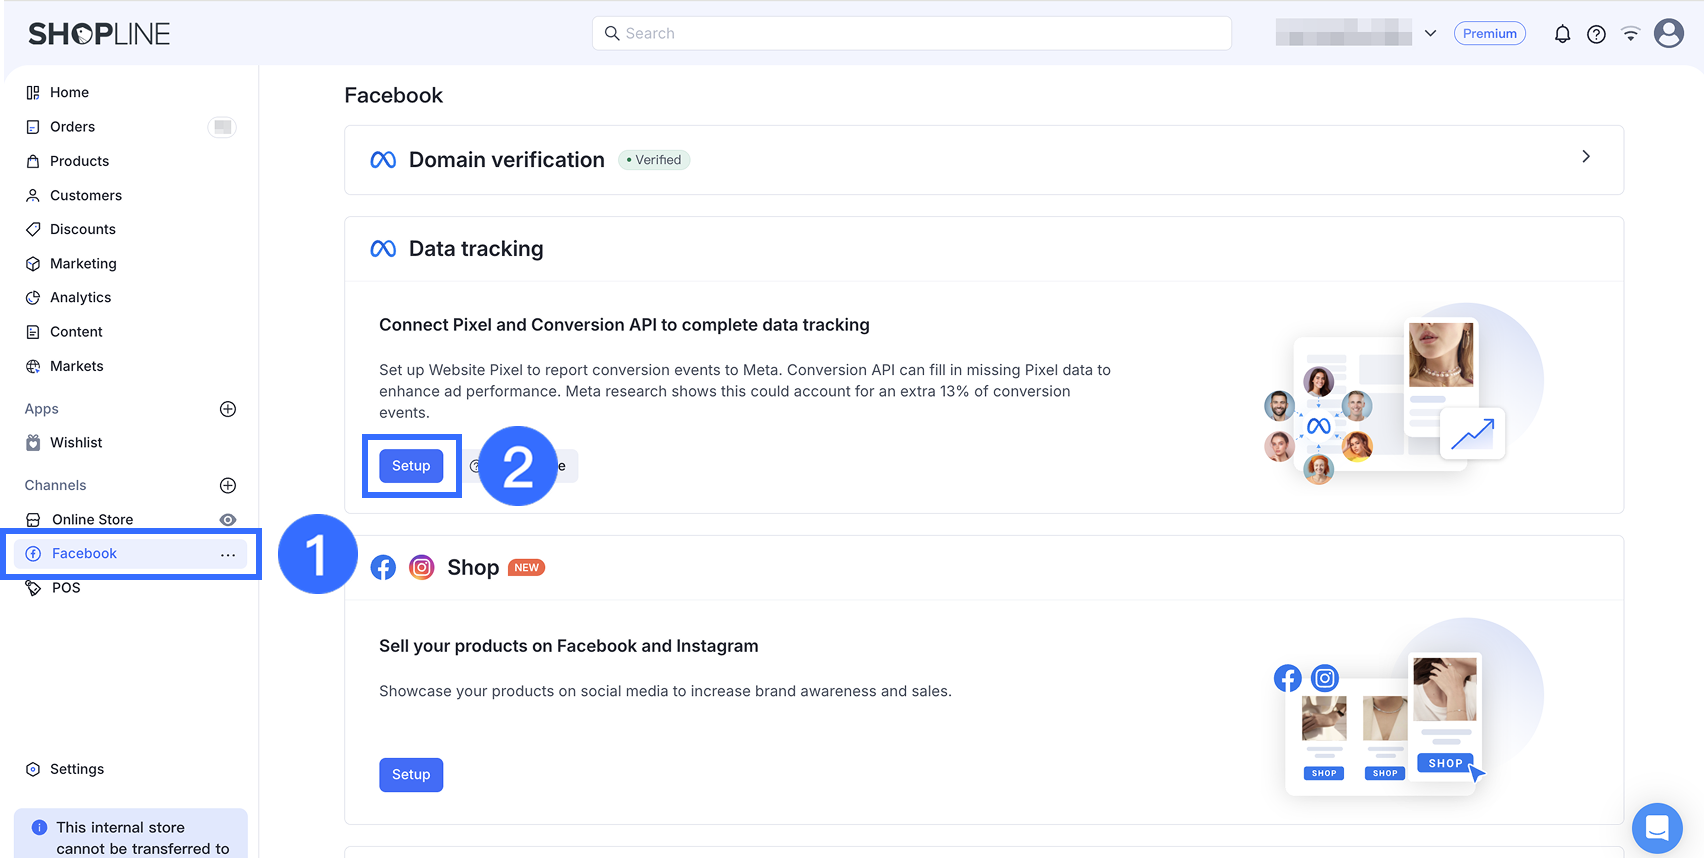Add a new app with plus icon
This screenshot has height=858, width=1704.
click(228, 409)
